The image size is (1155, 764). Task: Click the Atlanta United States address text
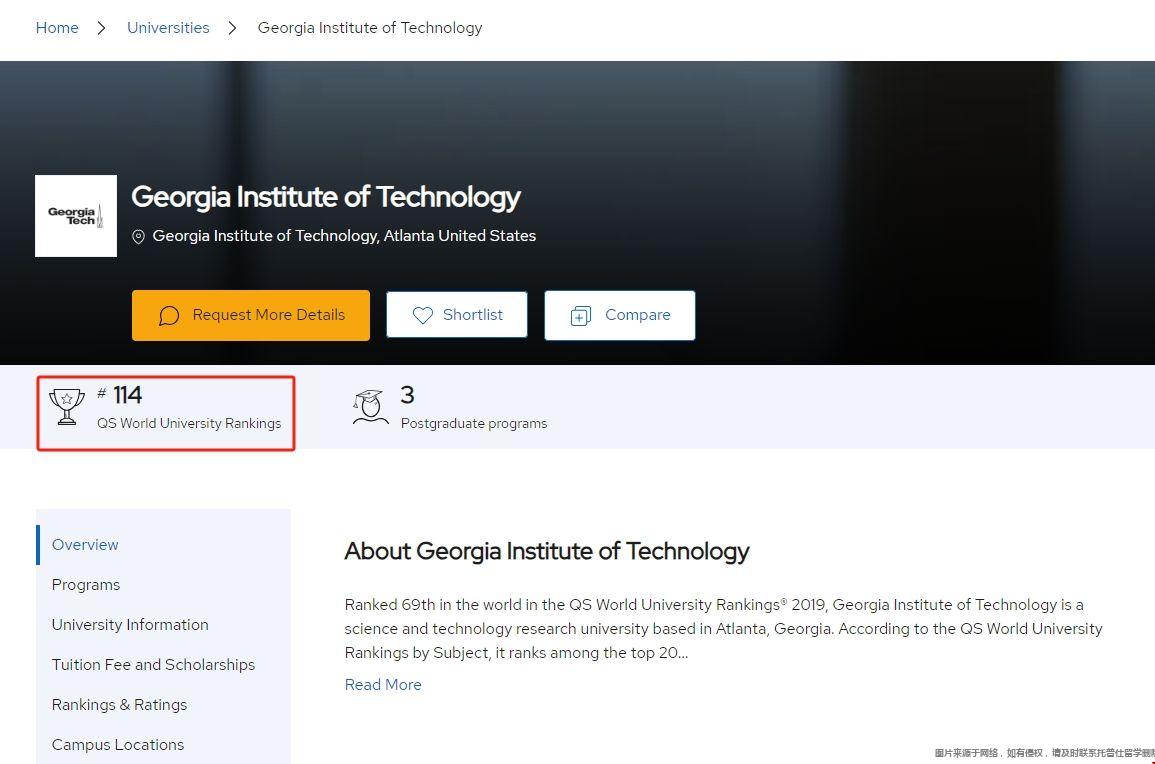coord(344,236)
